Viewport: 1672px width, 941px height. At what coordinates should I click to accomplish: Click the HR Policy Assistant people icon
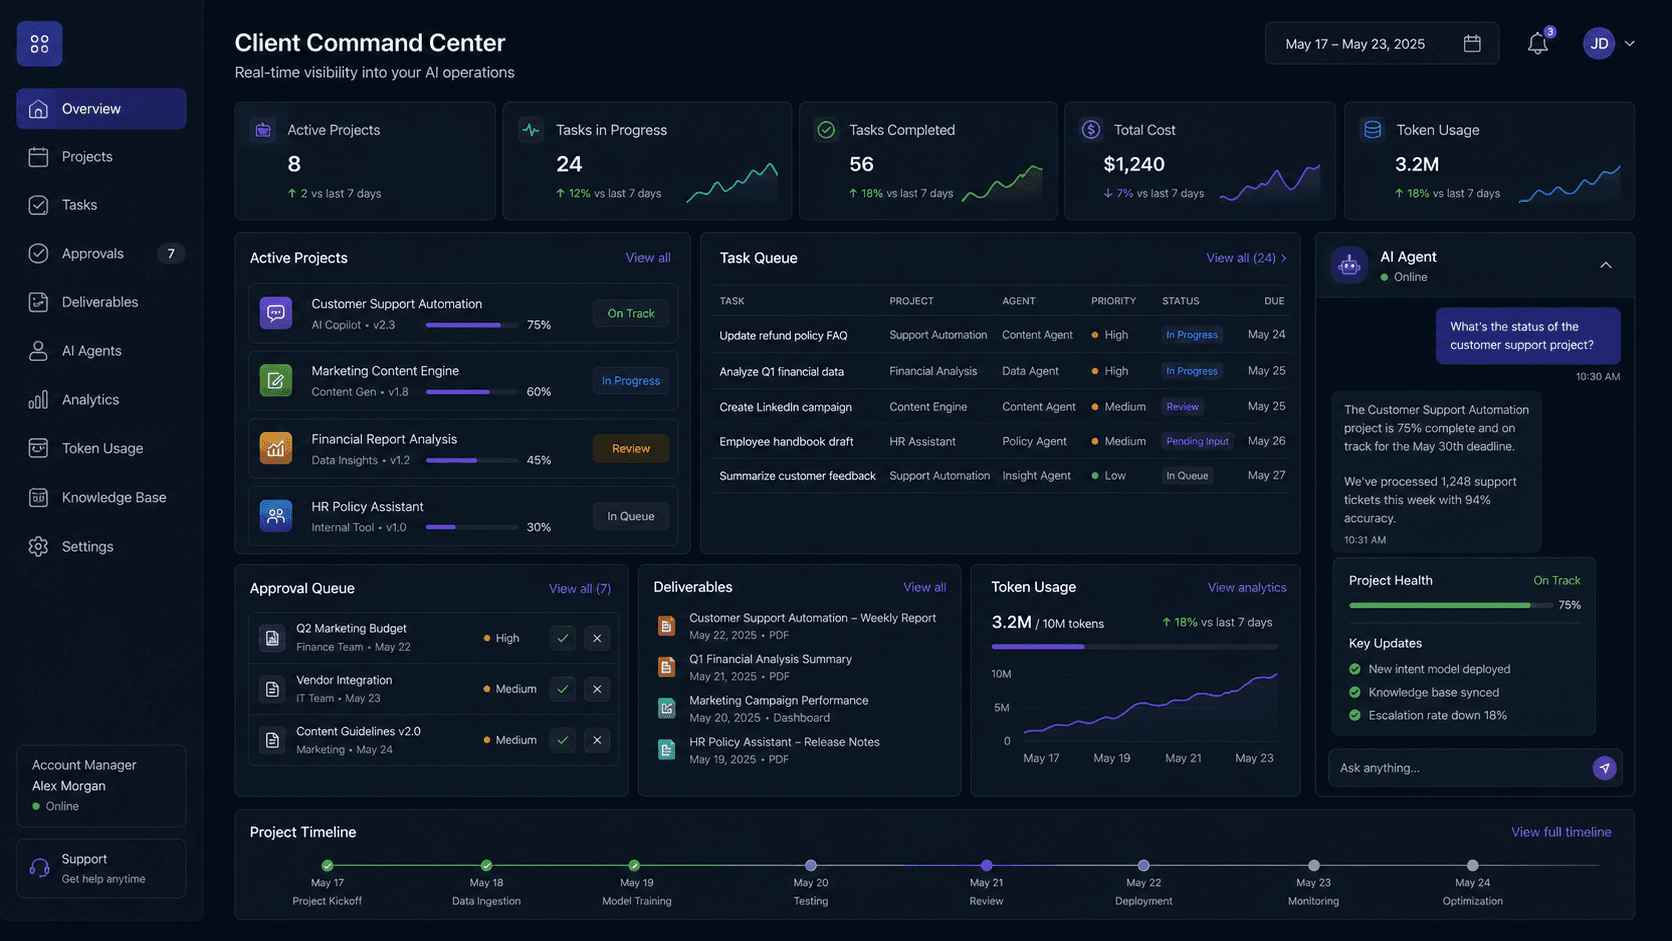[x=276, y=516]
